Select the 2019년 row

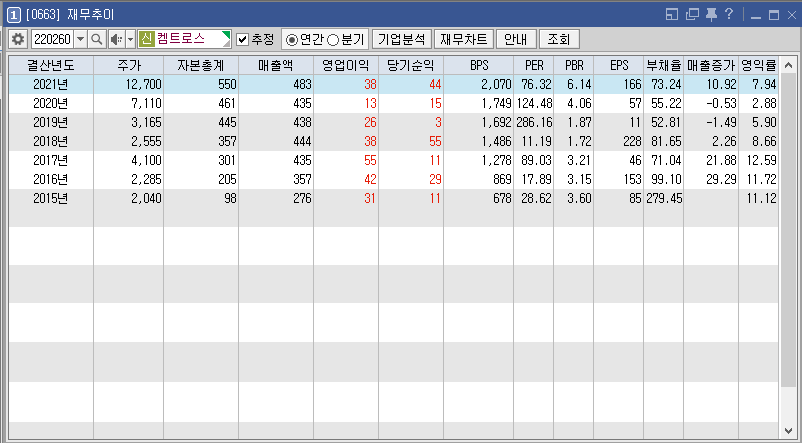tap(393, 122)
